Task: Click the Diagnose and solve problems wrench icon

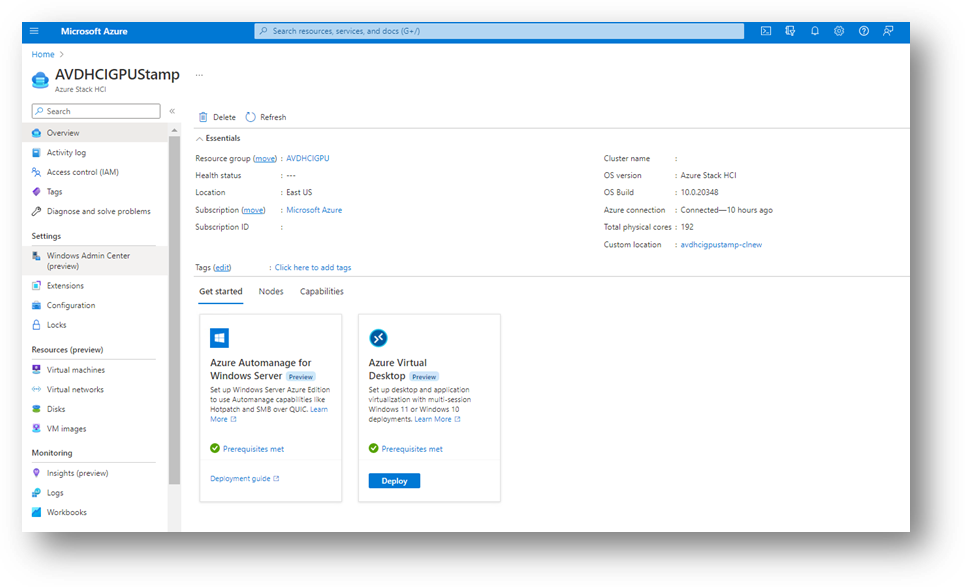Action: click(36, 212)
